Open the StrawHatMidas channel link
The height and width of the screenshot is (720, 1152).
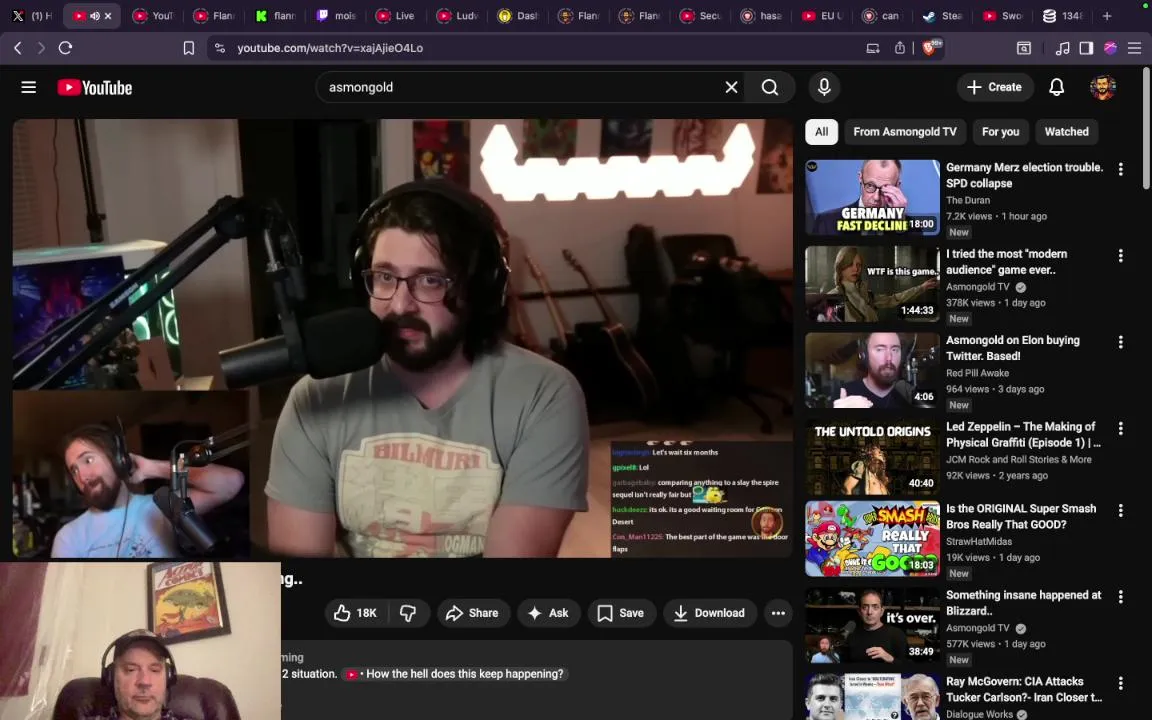click(x=979, y=541)
